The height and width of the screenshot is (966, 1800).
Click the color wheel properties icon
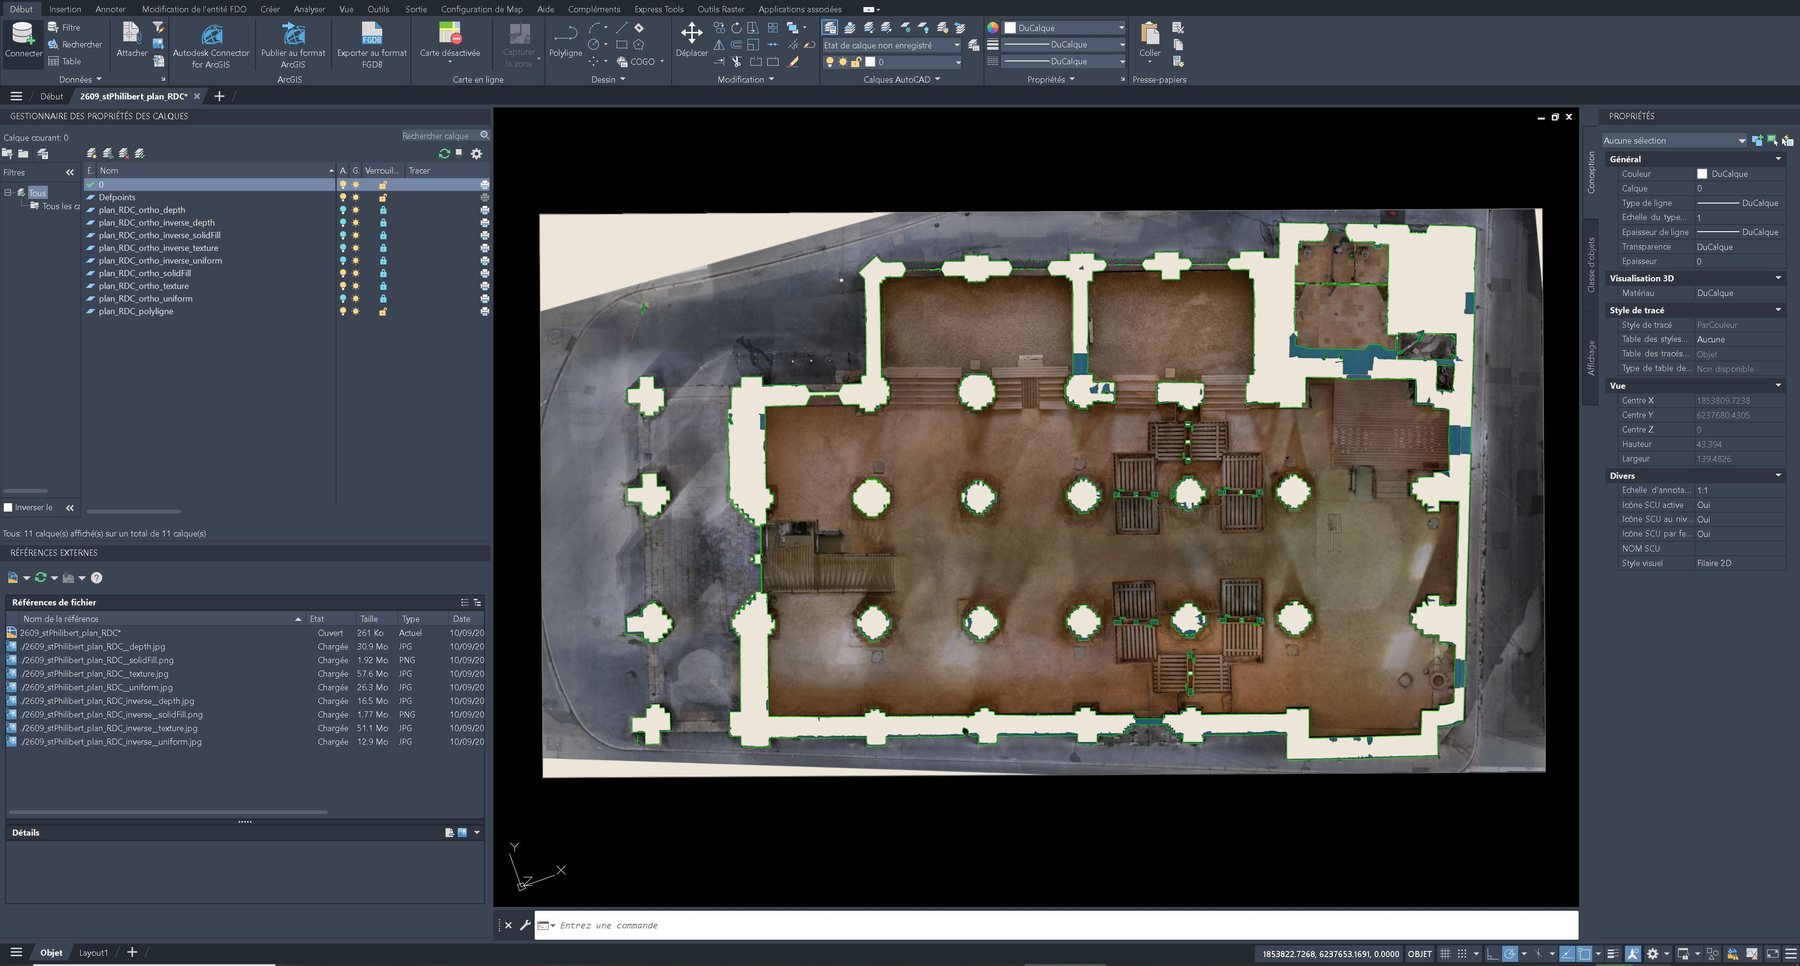[x=993, y=28]
